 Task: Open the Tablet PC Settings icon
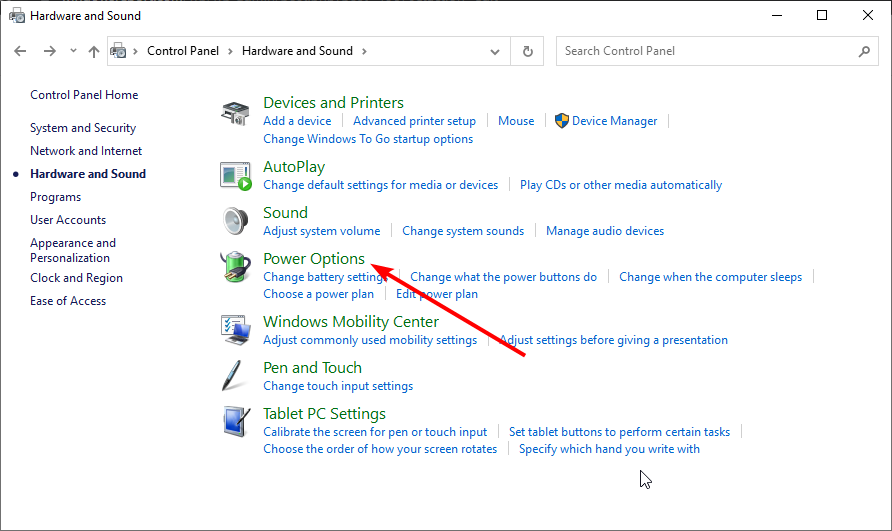(x=236, y=422)
